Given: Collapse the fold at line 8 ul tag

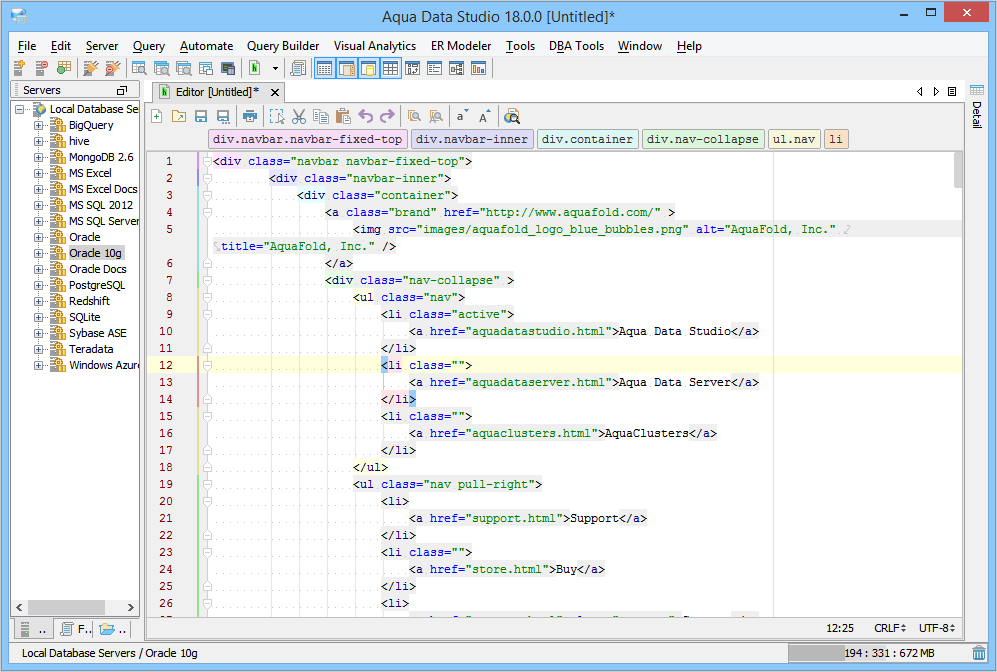Looking at the screenshot, I should click(206, 297).
